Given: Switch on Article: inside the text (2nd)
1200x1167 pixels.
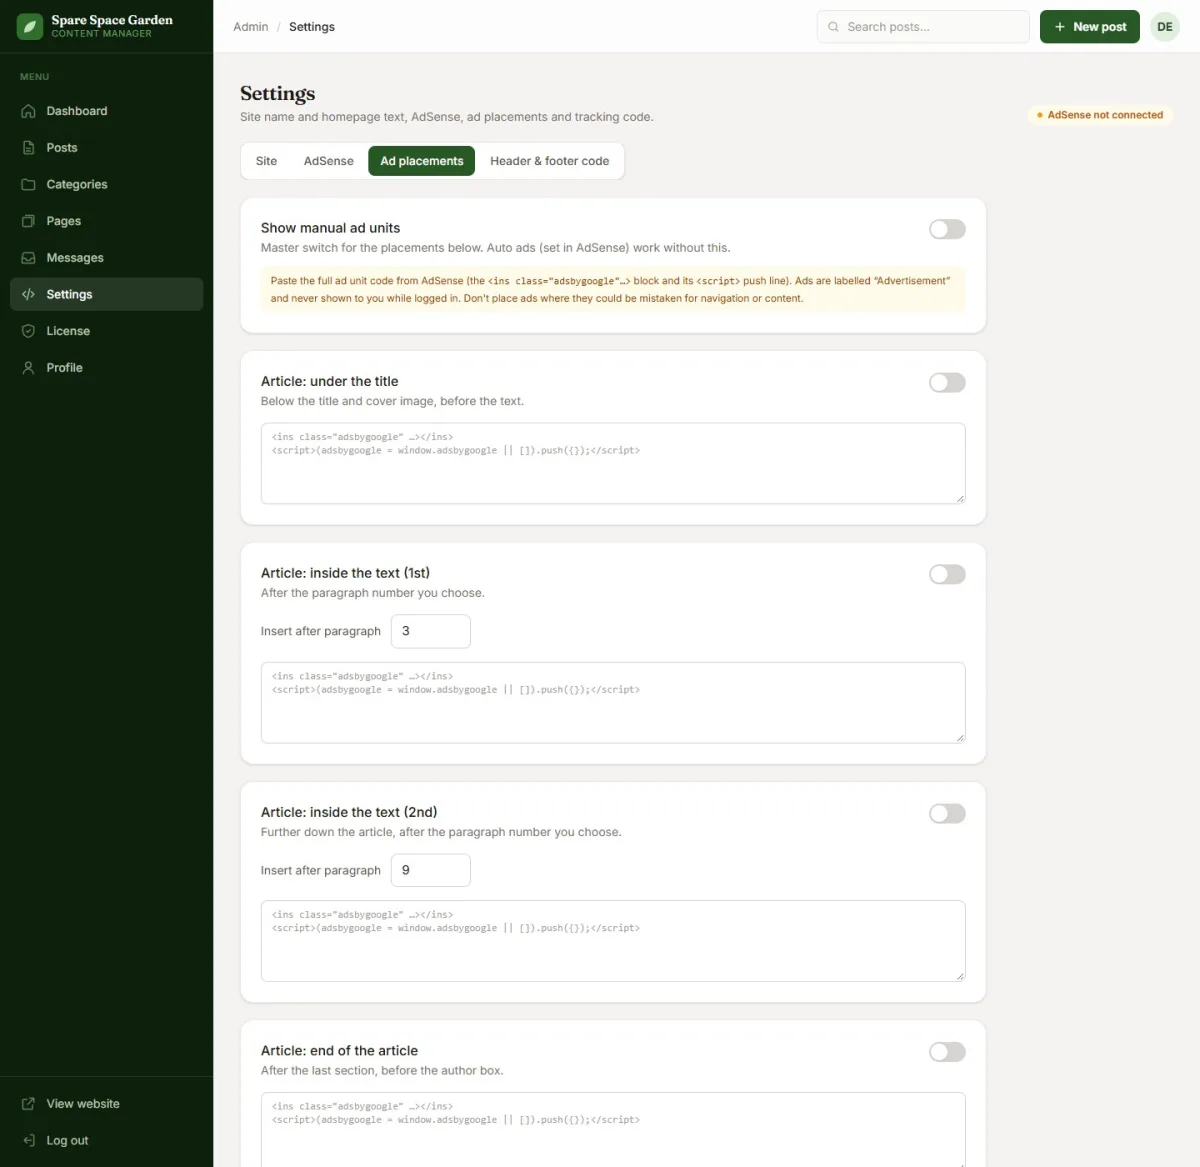Looking at the screenshot, I should coord(947,813).
